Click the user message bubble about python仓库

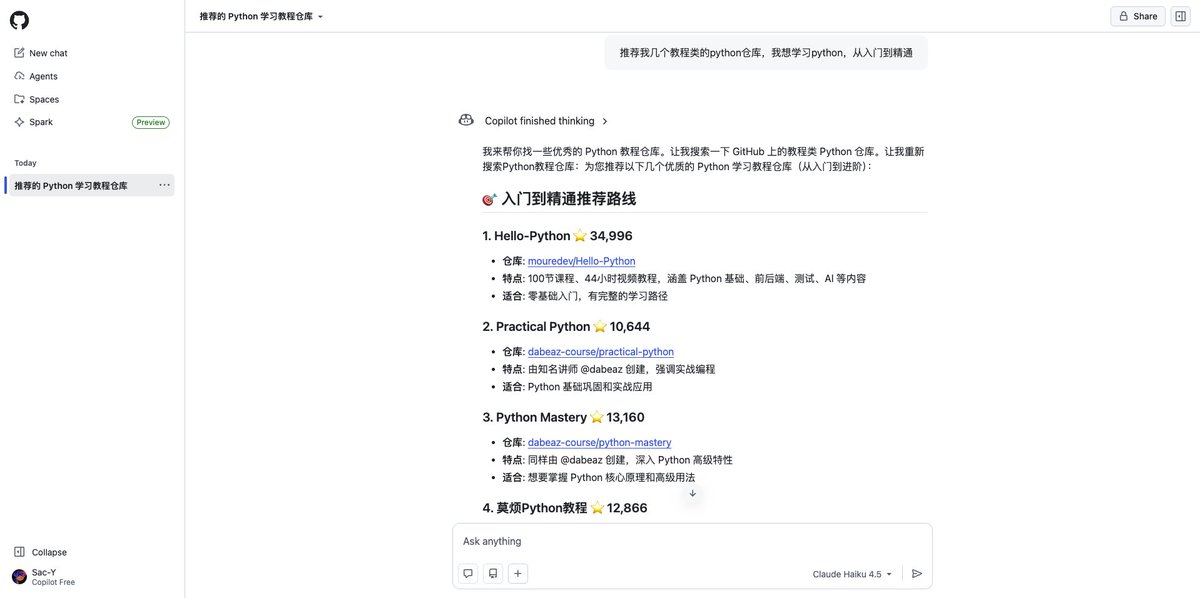coord(766,53)
